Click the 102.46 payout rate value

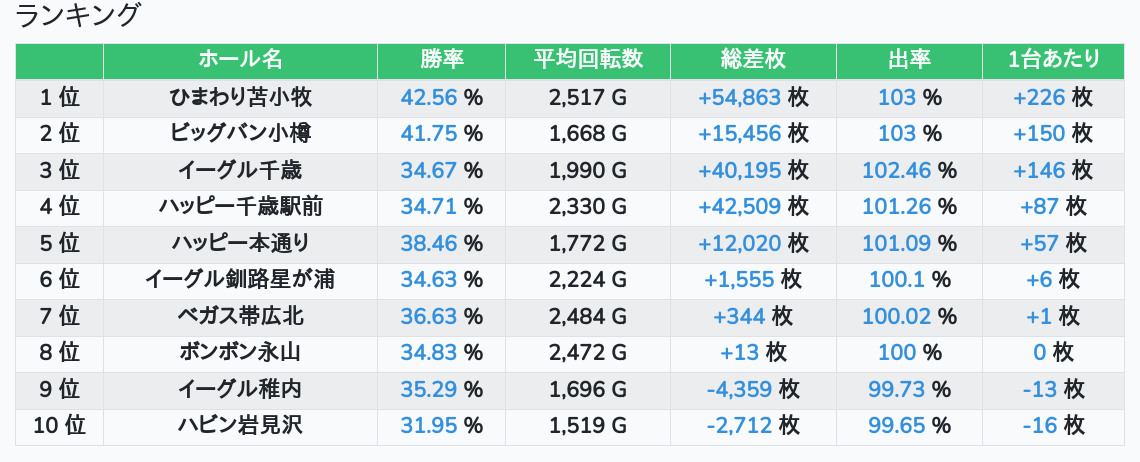tap(896, 170)
